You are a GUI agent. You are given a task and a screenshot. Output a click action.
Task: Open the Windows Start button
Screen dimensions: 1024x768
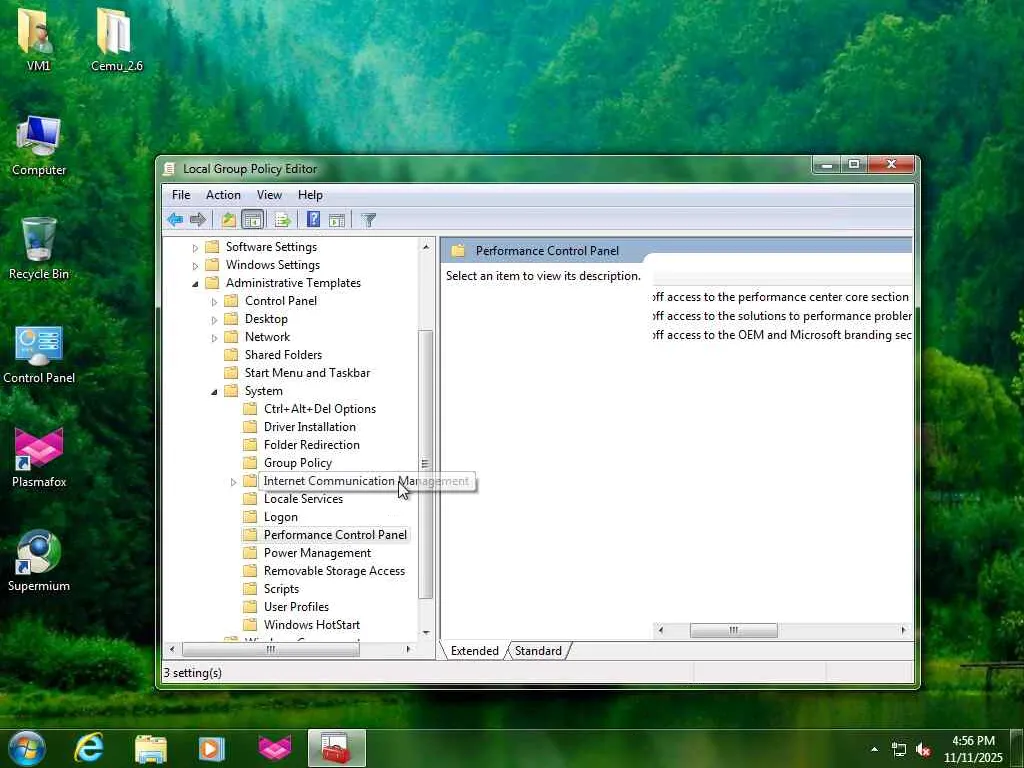[x=27, y=748]
